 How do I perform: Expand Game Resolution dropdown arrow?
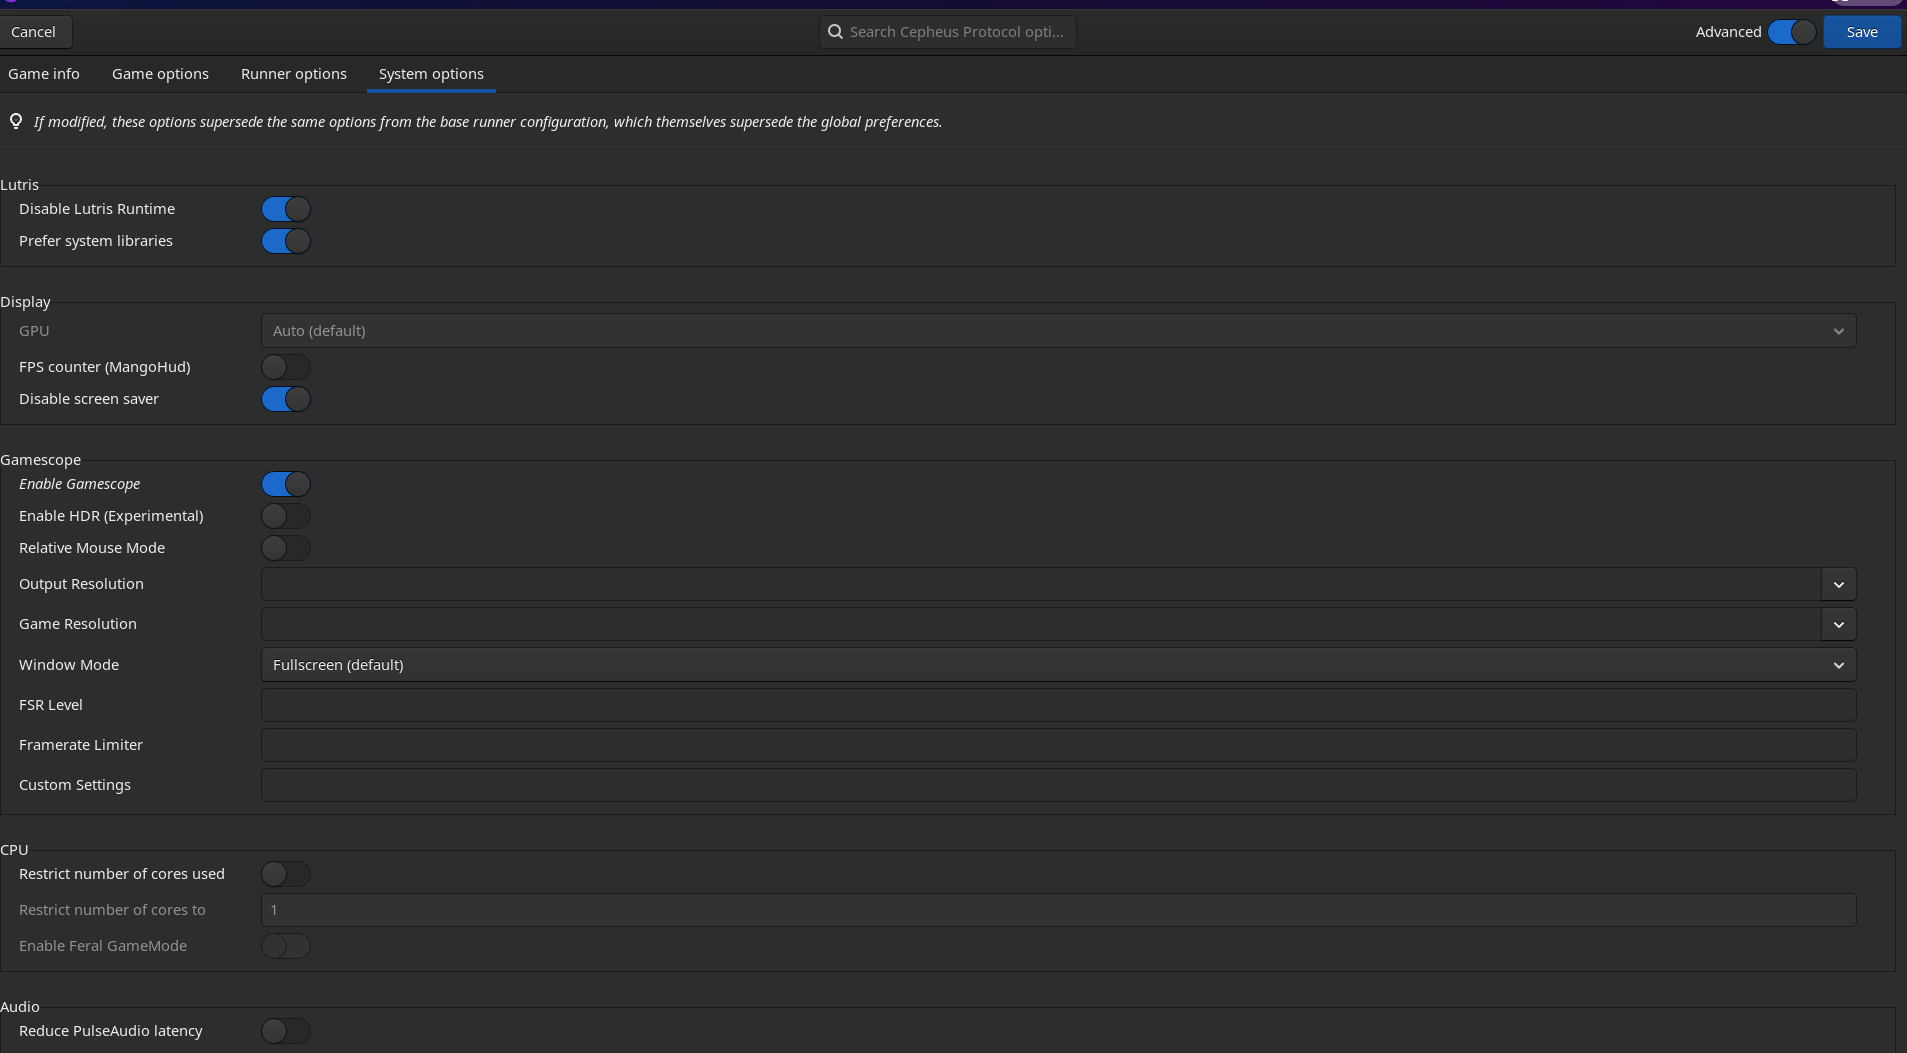(x=1838, y=624)
